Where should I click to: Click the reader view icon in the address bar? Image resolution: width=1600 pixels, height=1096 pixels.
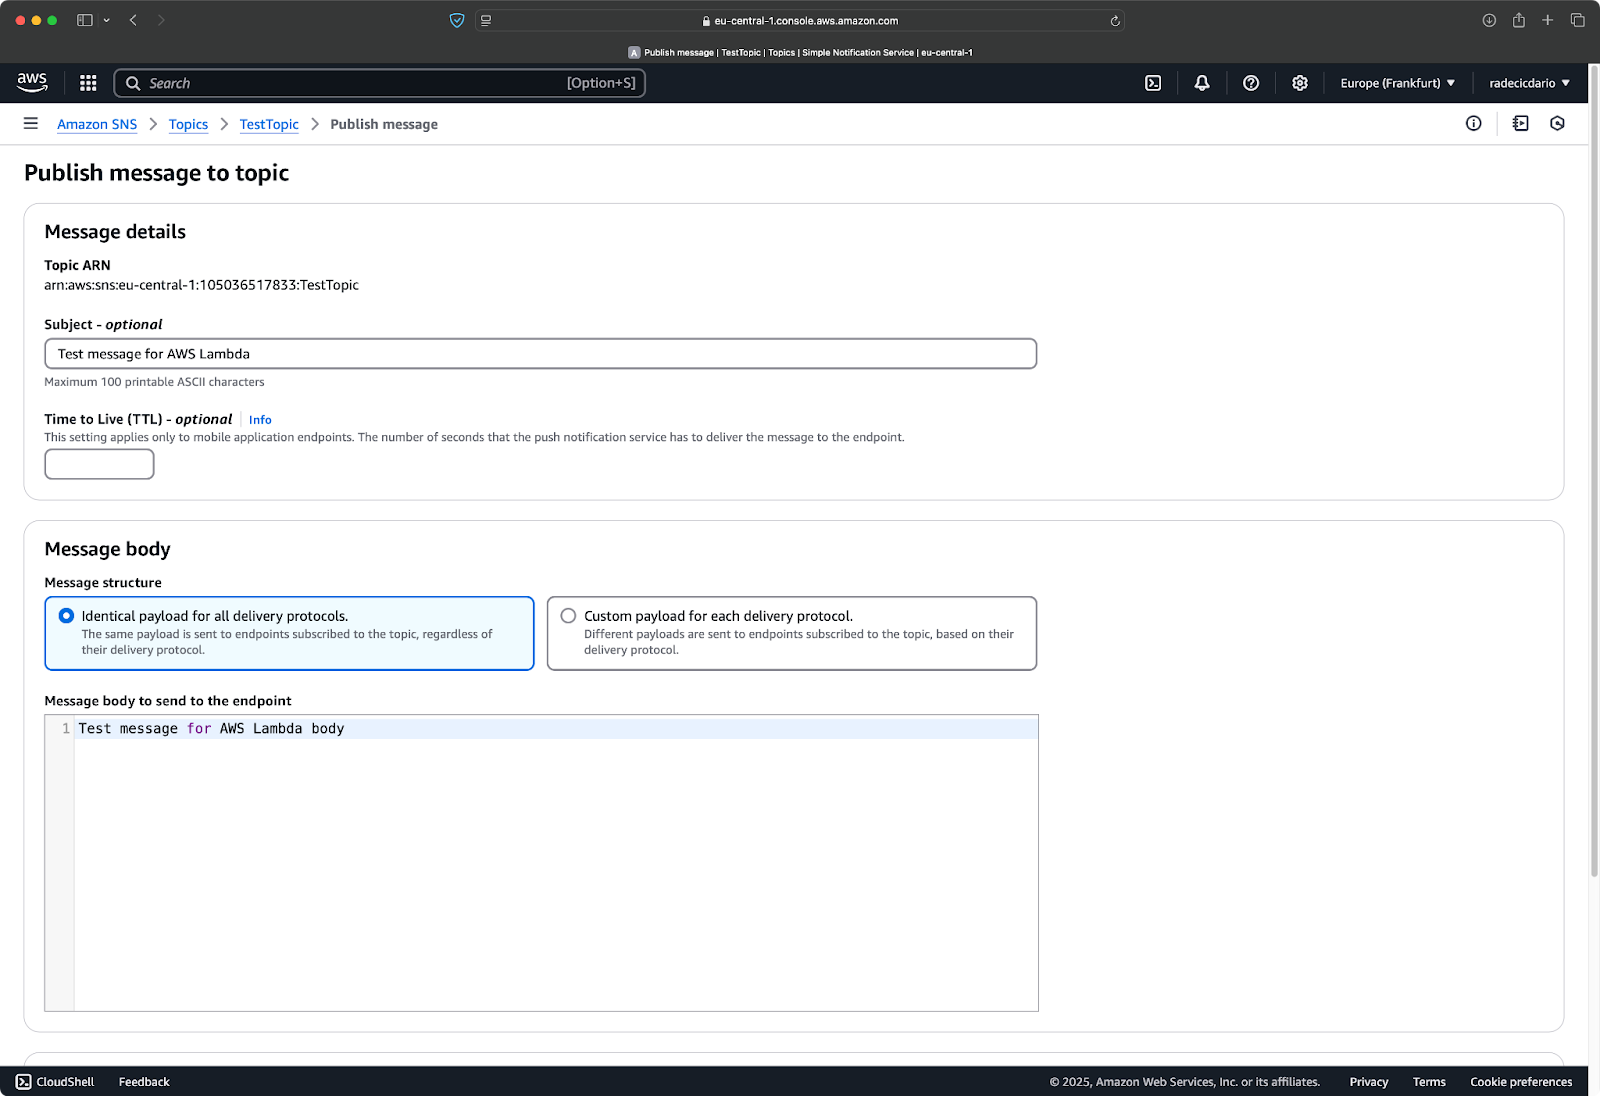[x=486, y=20]
